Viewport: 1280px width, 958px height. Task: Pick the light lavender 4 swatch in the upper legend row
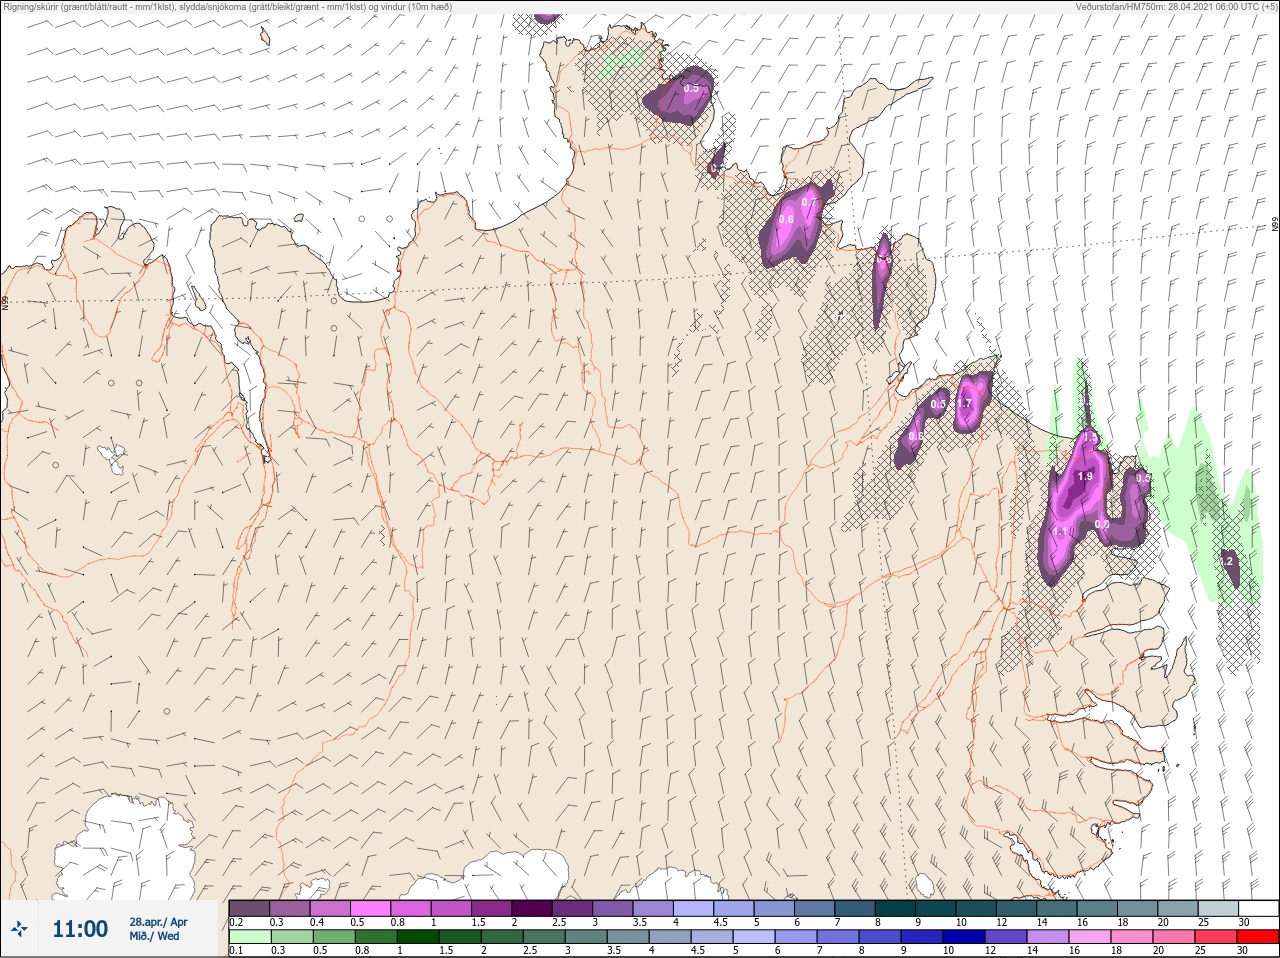(x=693, y=908)
